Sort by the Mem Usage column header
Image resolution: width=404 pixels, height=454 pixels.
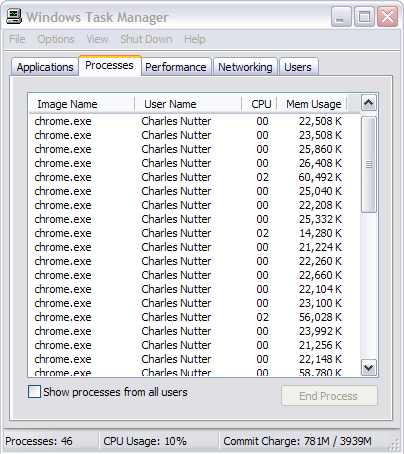[312, 104]
